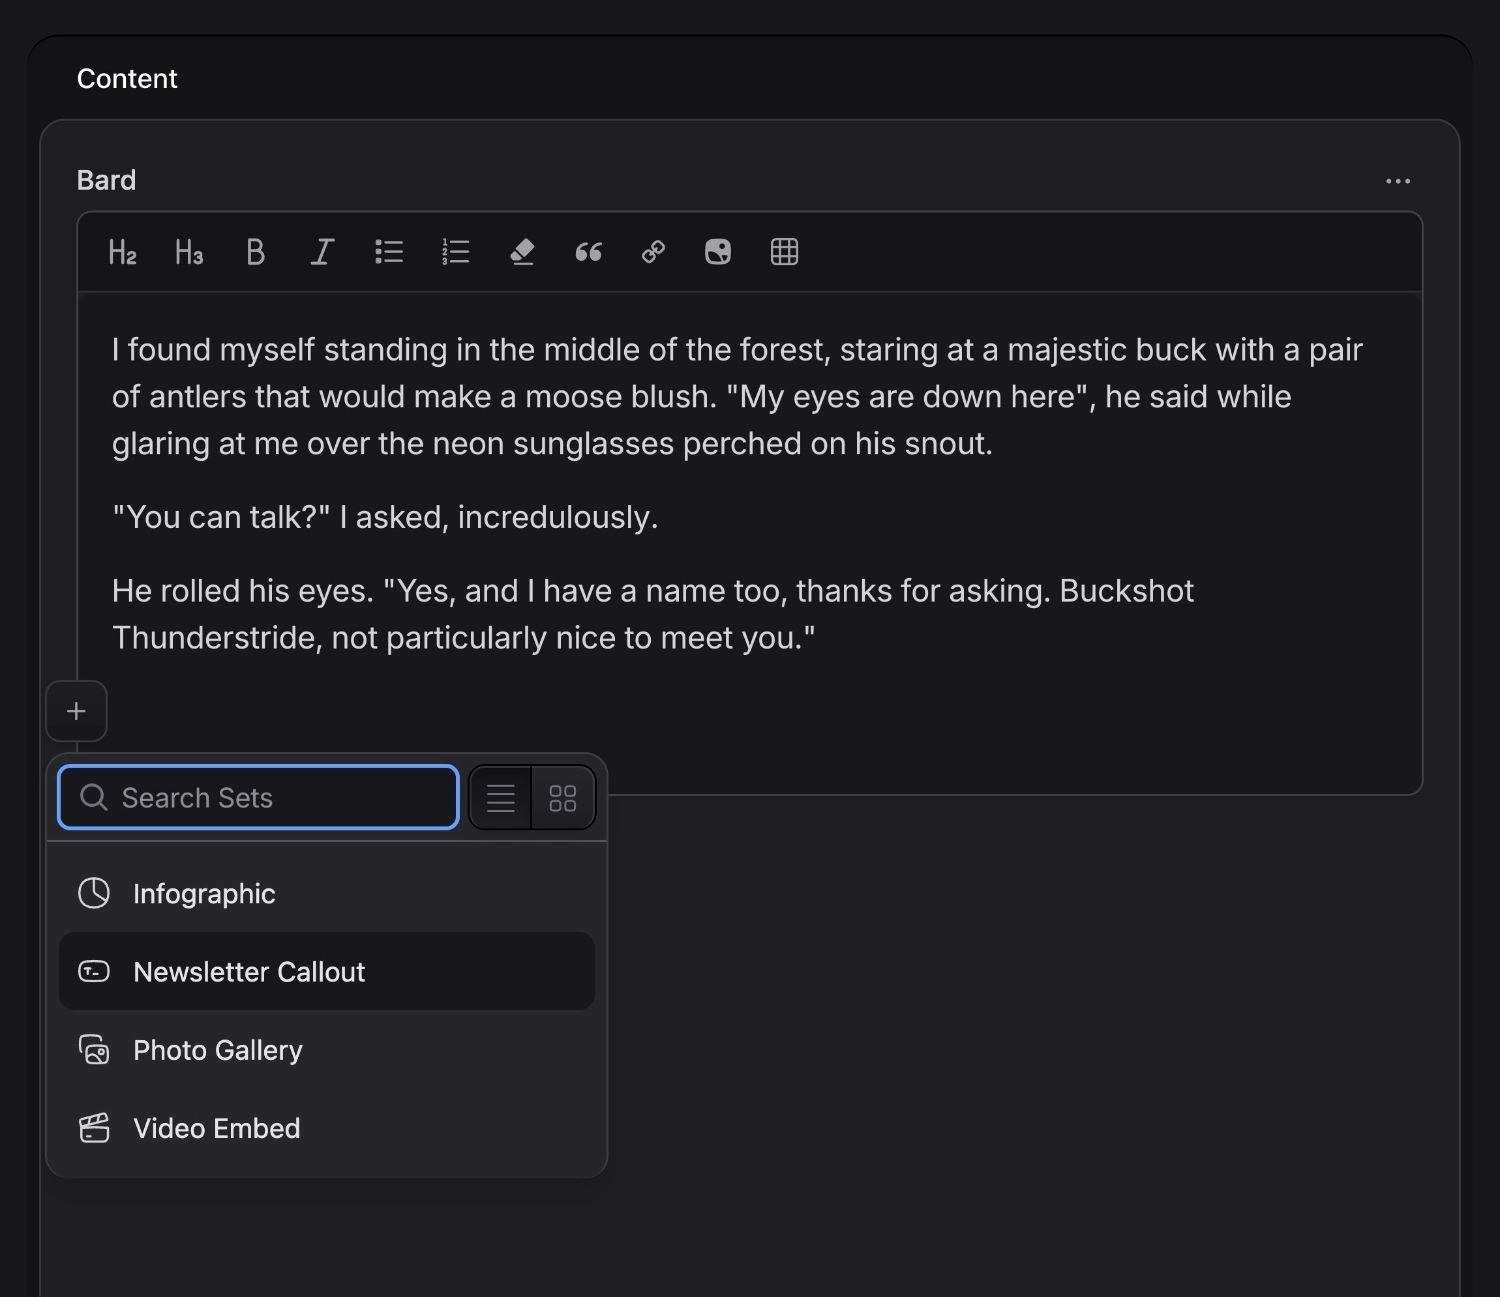Insert a blockquote

point(588,251)
